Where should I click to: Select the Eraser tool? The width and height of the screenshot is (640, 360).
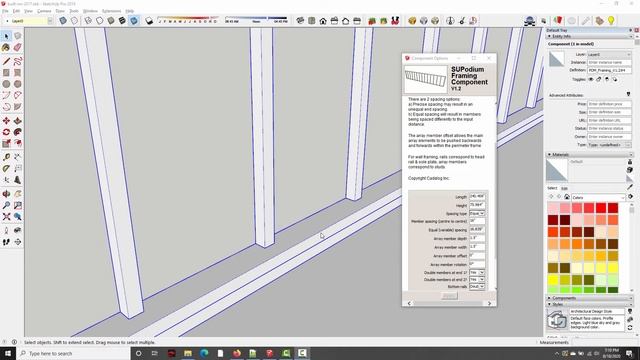tap(18, 48)
